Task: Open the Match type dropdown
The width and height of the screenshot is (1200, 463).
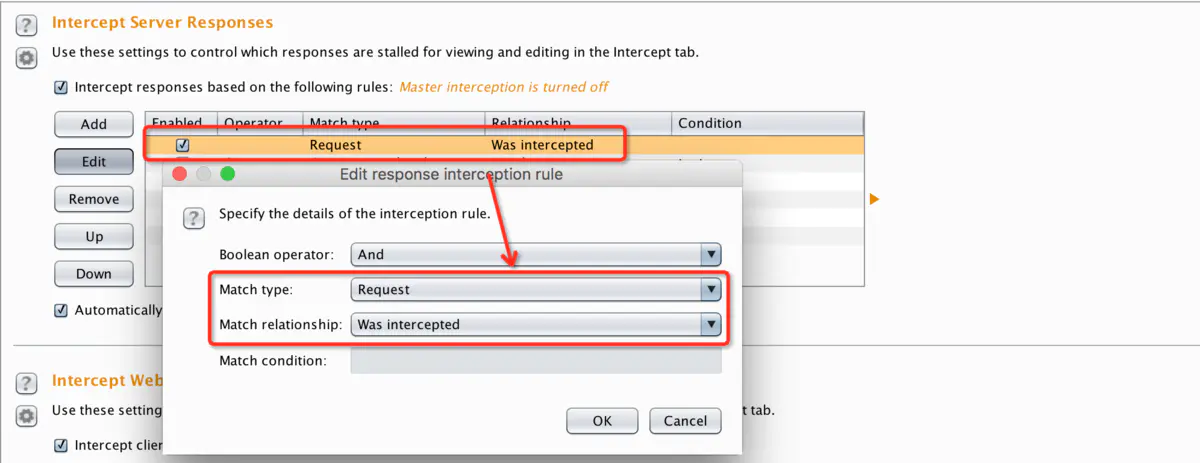Action: click(536, 290)
